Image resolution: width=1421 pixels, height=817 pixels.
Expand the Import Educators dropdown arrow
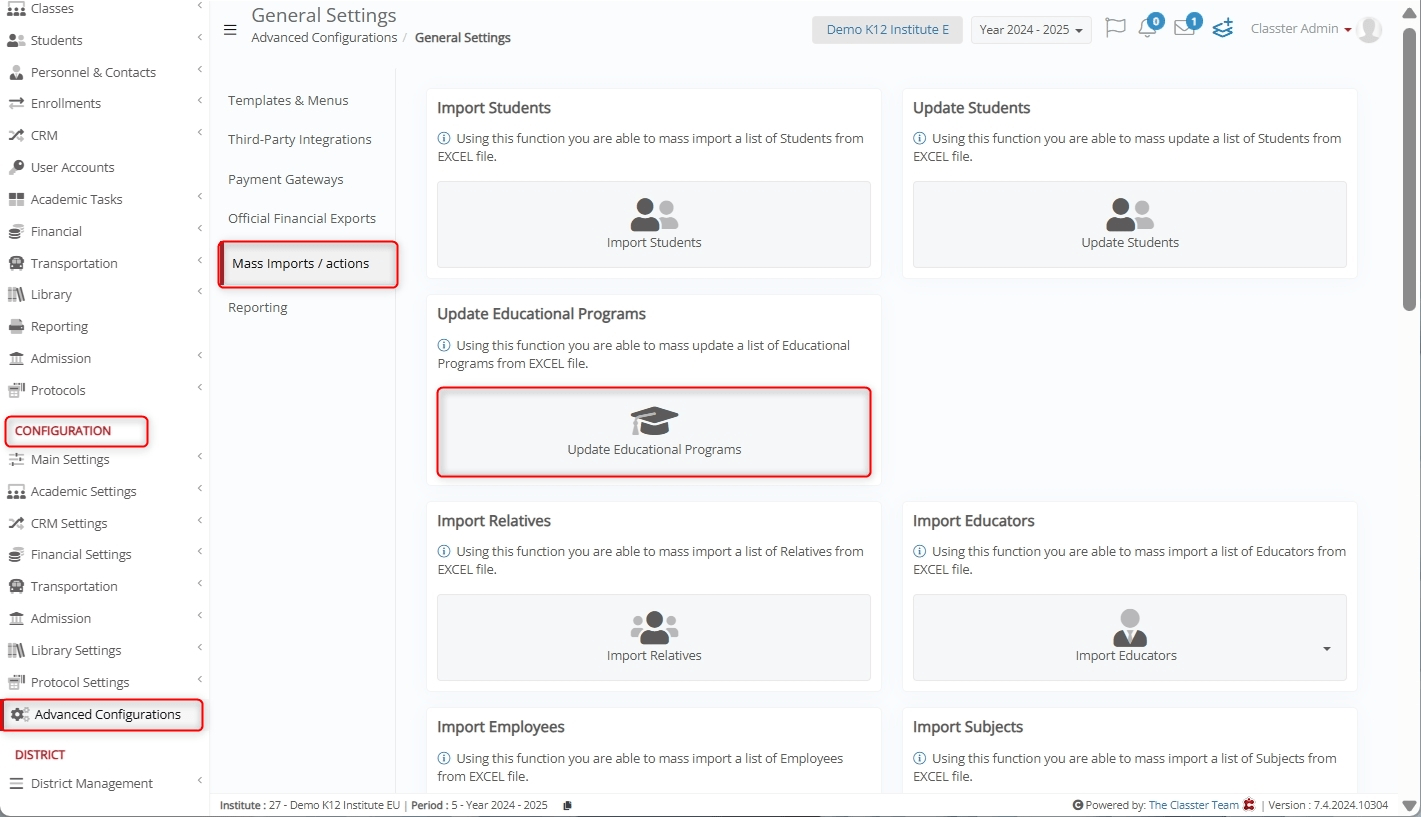[1327, 649]
